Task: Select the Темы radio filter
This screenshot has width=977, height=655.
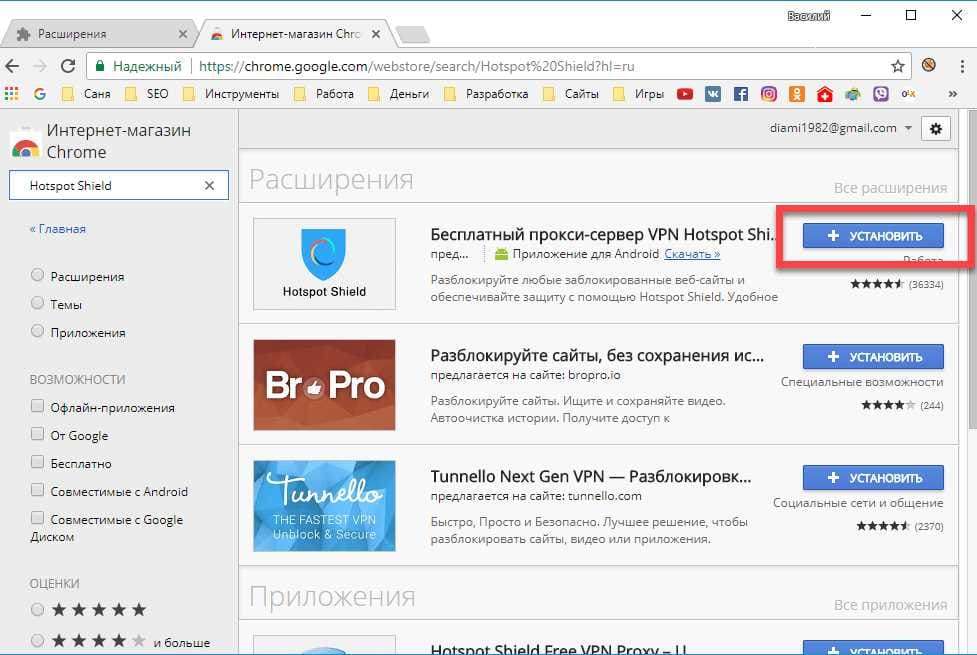Action: 37,303
